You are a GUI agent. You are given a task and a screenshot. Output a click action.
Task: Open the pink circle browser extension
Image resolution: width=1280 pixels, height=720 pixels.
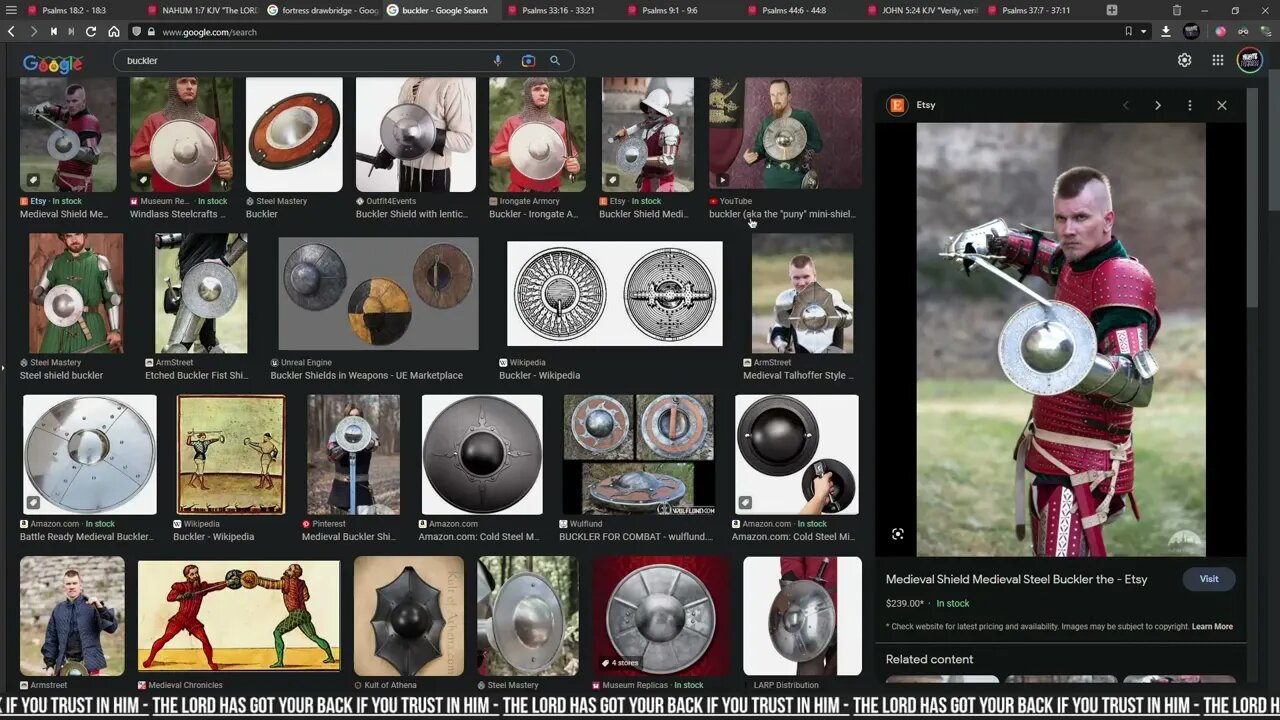point(1221,32)
